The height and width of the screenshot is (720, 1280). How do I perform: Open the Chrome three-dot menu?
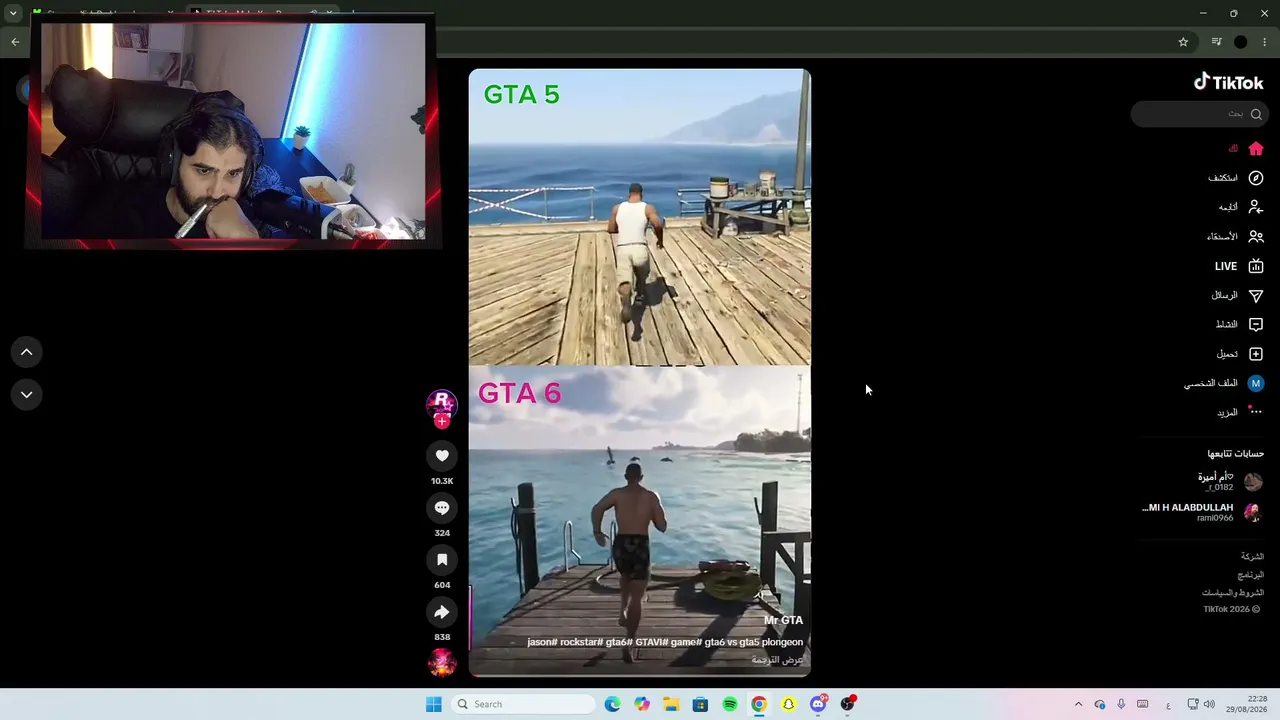pos(1265,42)
